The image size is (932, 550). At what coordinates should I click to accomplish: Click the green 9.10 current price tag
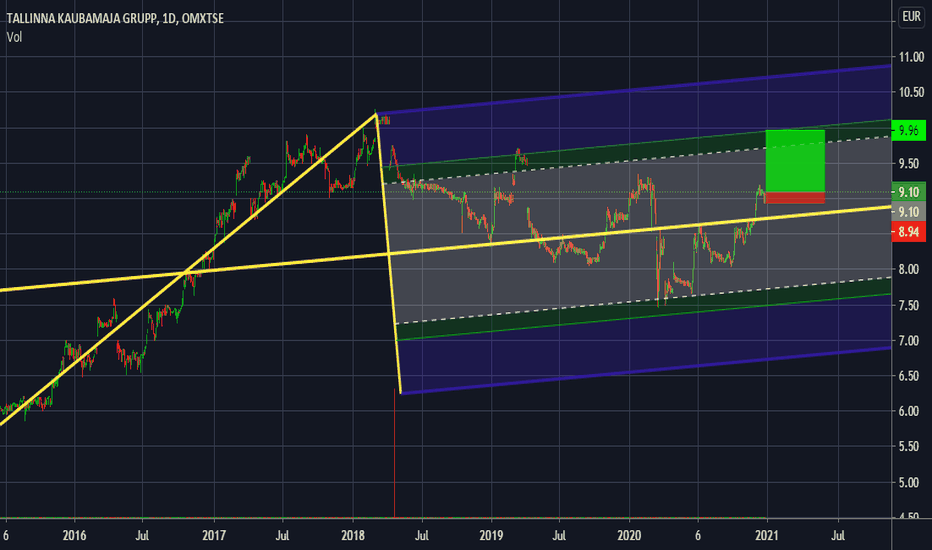[x=909, y=192]
